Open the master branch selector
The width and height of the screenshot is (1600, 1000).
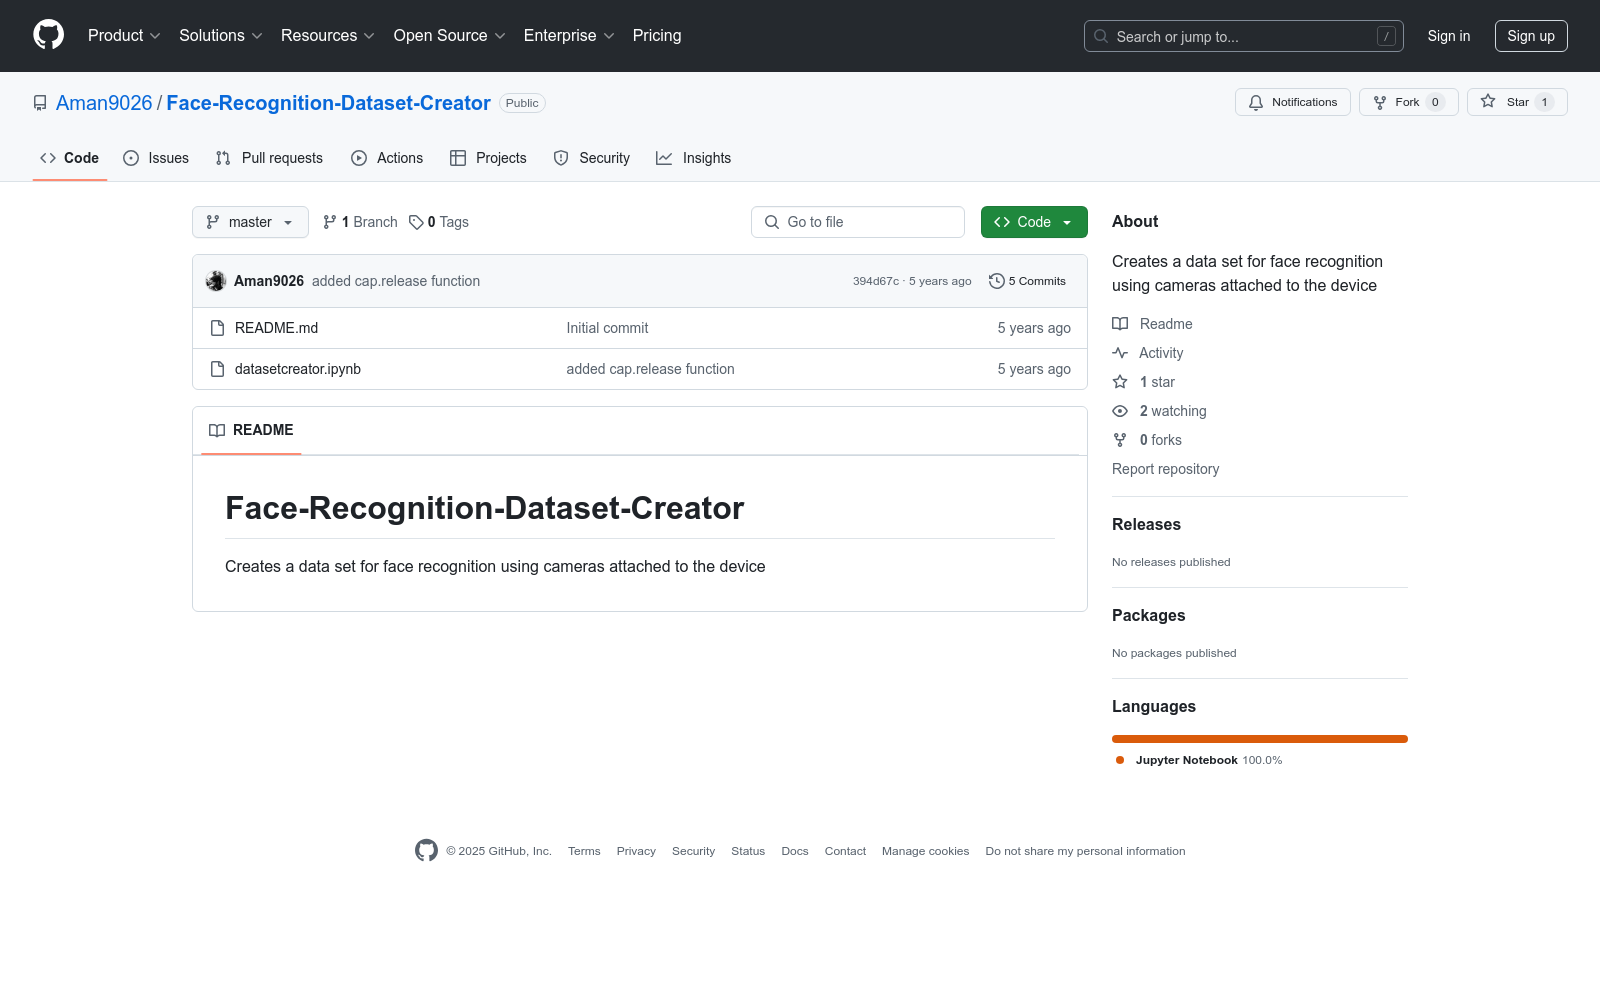click(x=250, y=222)
